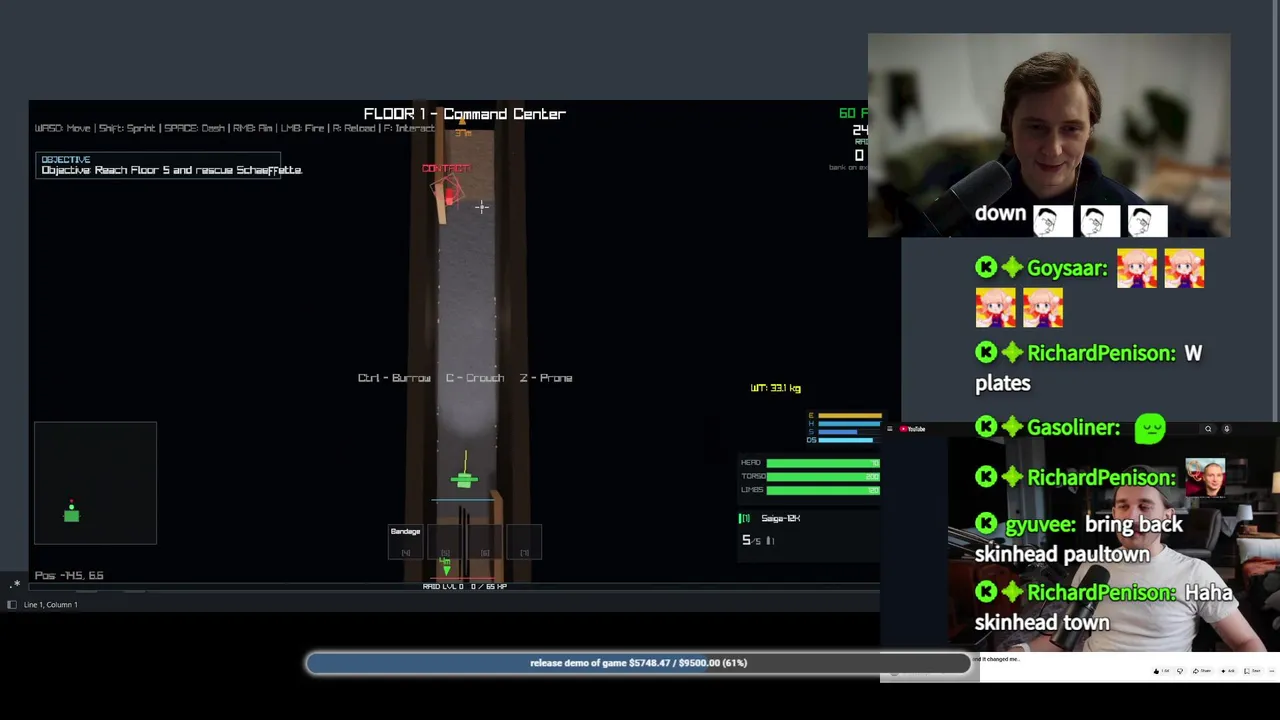Click the small icon at the screen's lower-left edge
Viewport: 1280px width, 720px height.
16,583
